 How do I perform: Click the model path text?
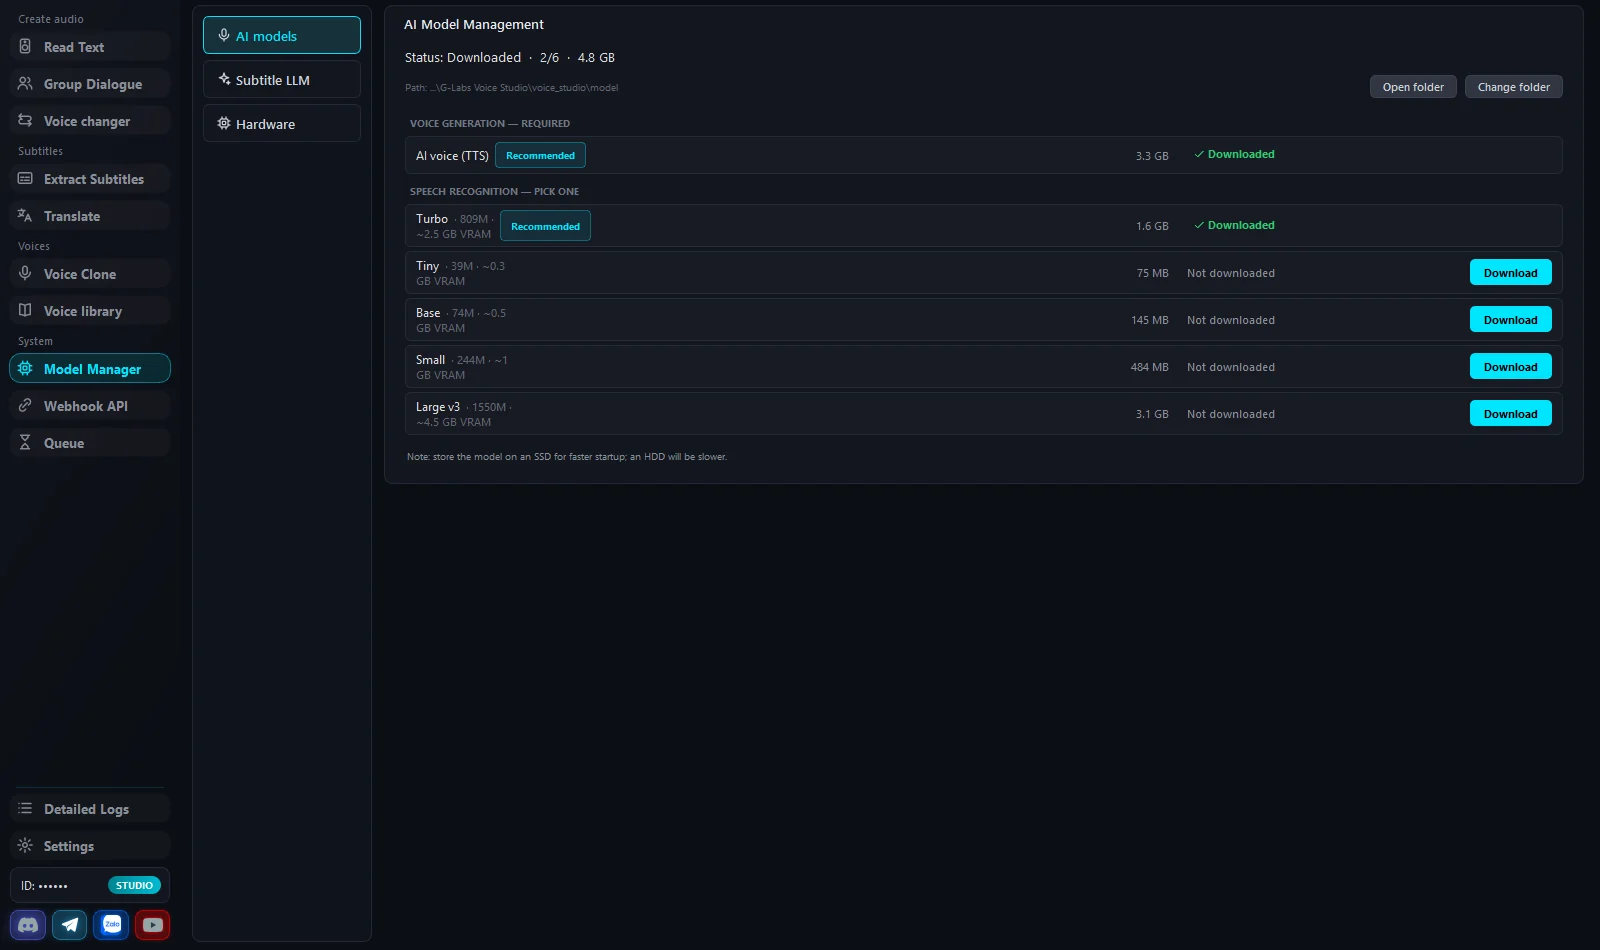511,88
